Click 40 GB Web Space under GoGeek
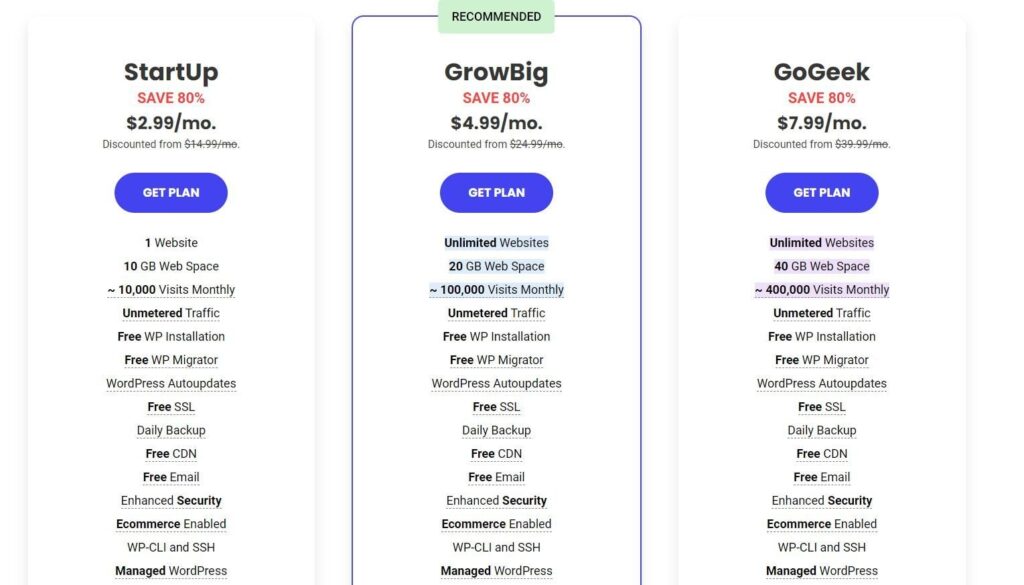The image size is (1024, 585). pyautogui.click(x=821, y=265)
